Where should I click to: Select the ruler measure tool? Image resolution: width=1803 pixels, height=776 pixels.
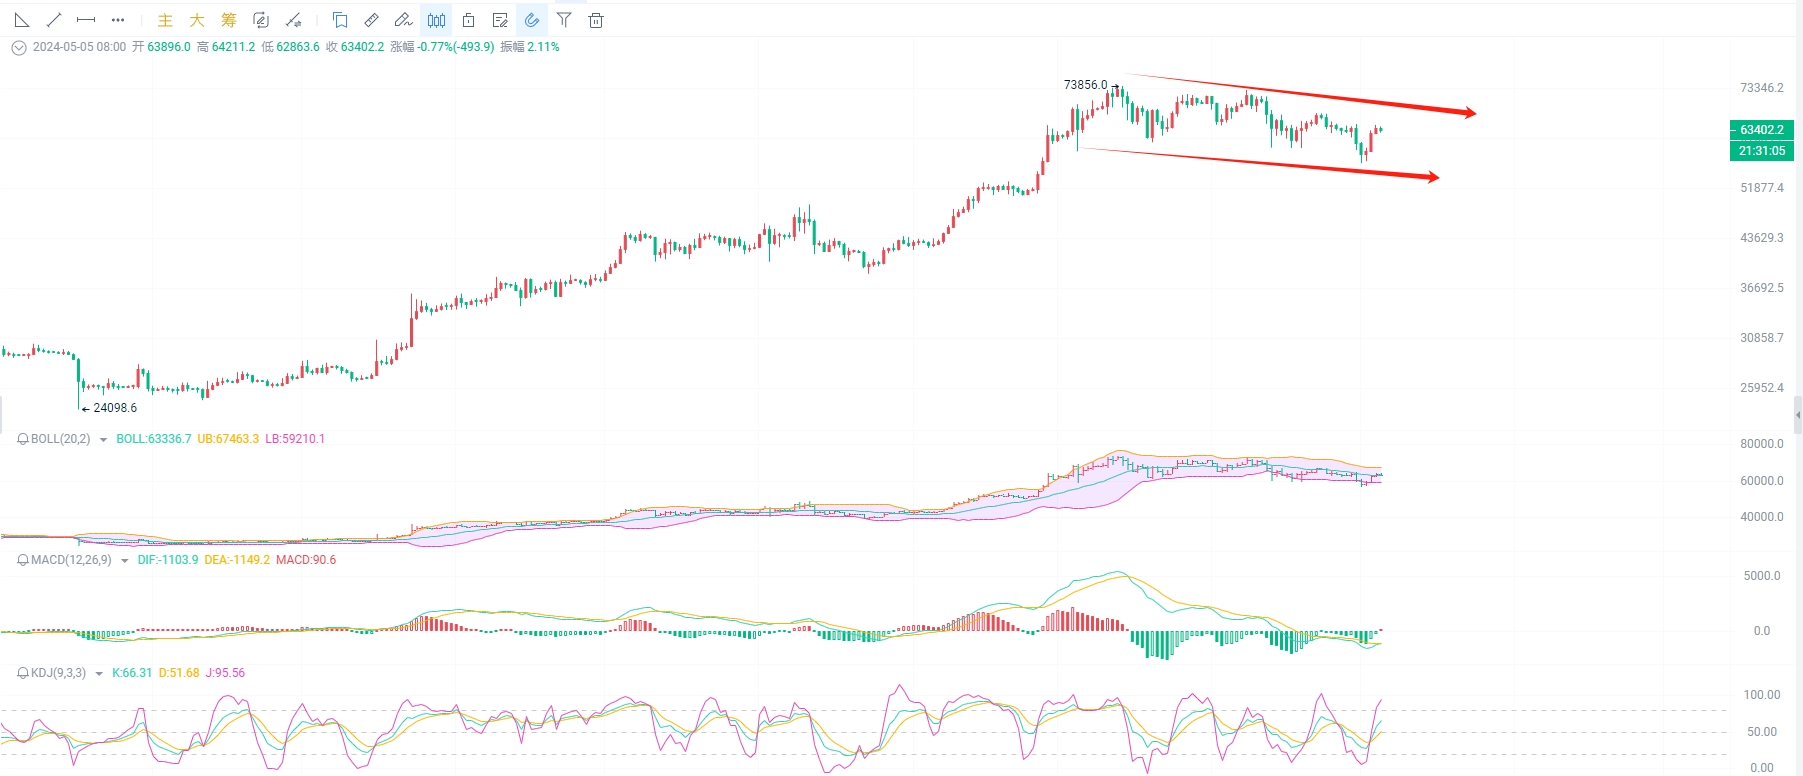(x=371, y=20)
